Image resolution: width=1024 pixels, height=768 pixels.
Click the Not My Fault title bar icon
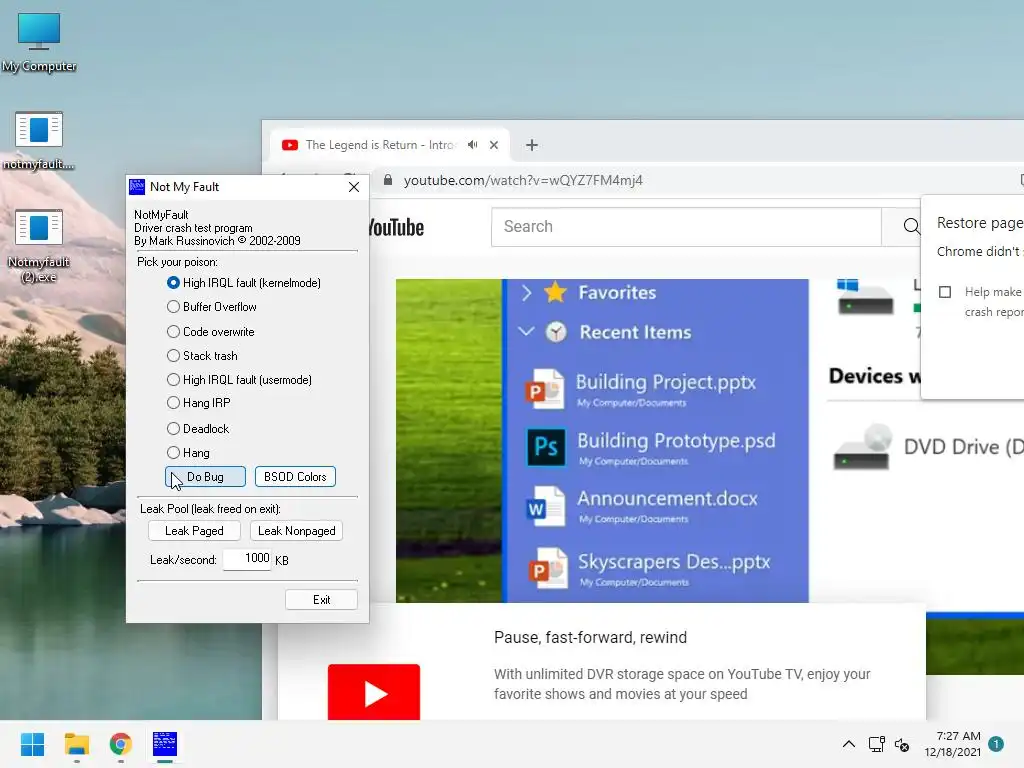(x=137, y=187)
